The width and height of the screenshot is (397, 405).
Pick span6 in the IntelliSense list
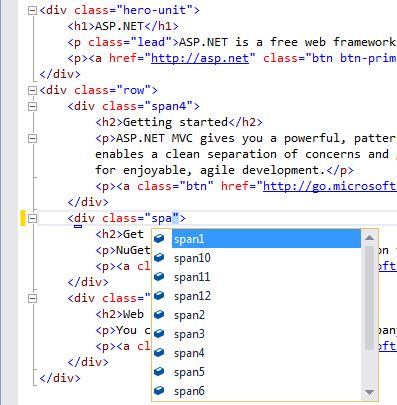189,391
